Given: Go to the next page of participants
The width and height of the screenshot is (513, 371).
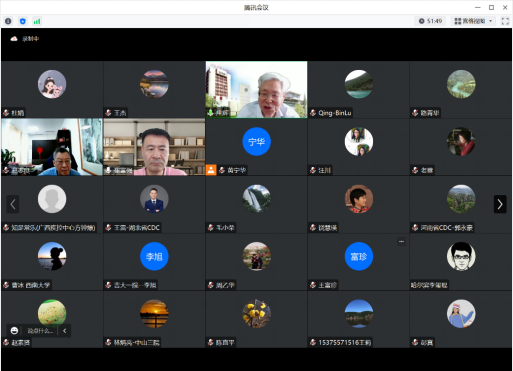Looking at the screenshot, I should click(x=500, y=204).
